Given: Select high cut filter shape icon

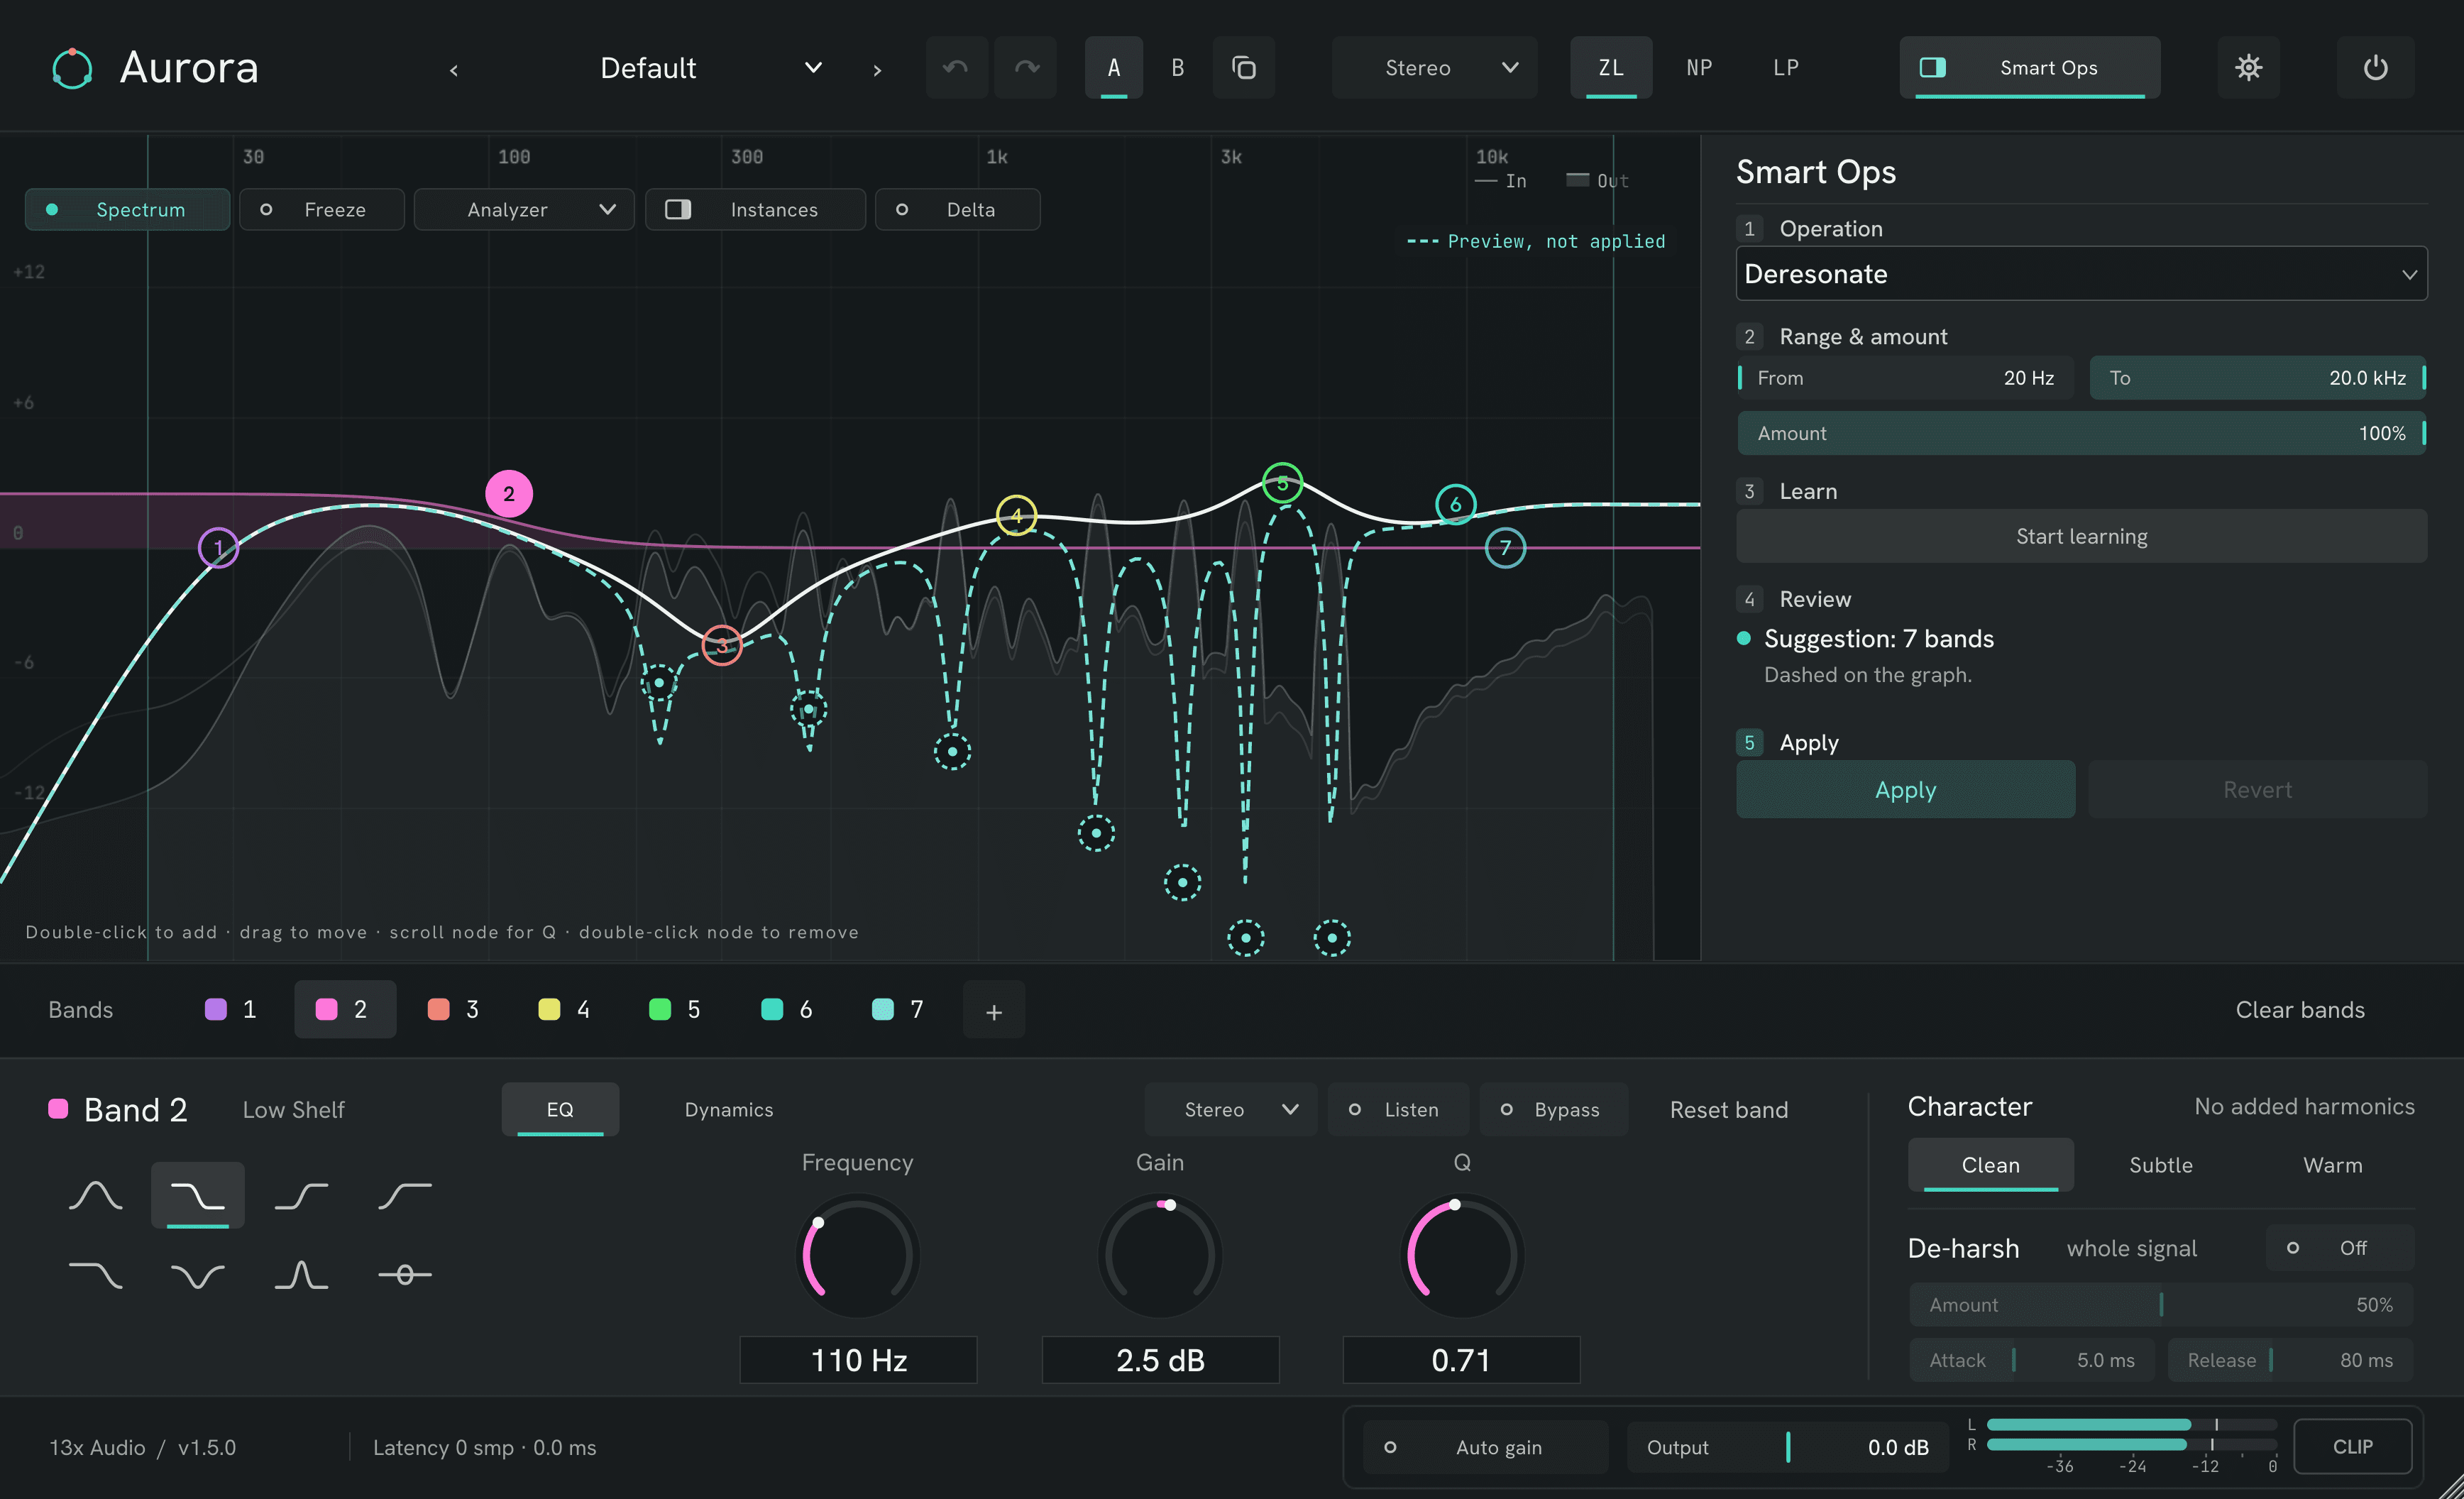Looking at the screenshot, I should pos(96,1275).
